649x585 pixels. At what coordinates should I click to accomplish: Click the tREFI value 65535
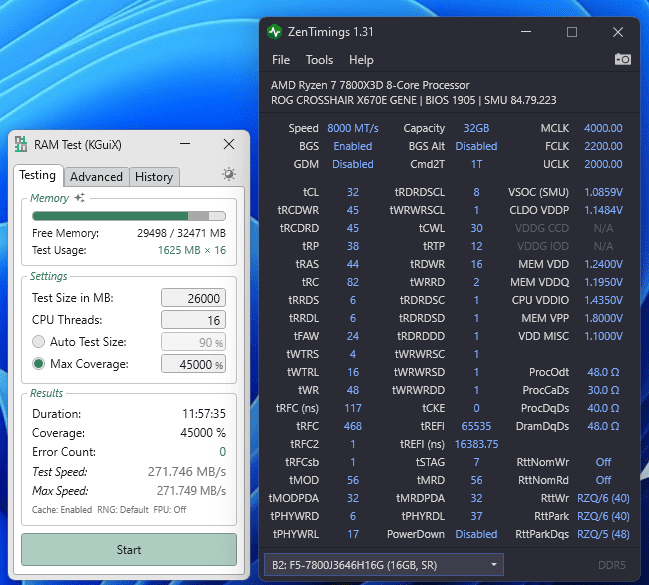(476, 426)
